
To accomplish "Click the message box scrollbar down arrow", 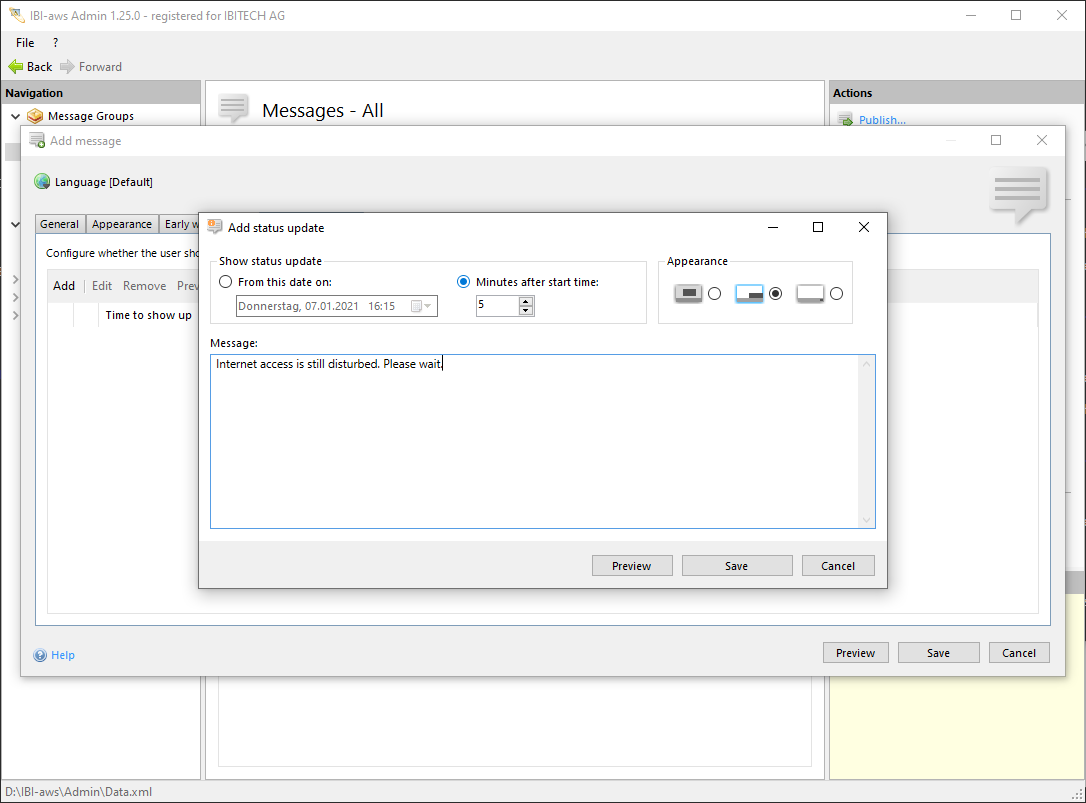I will point(867,520).
